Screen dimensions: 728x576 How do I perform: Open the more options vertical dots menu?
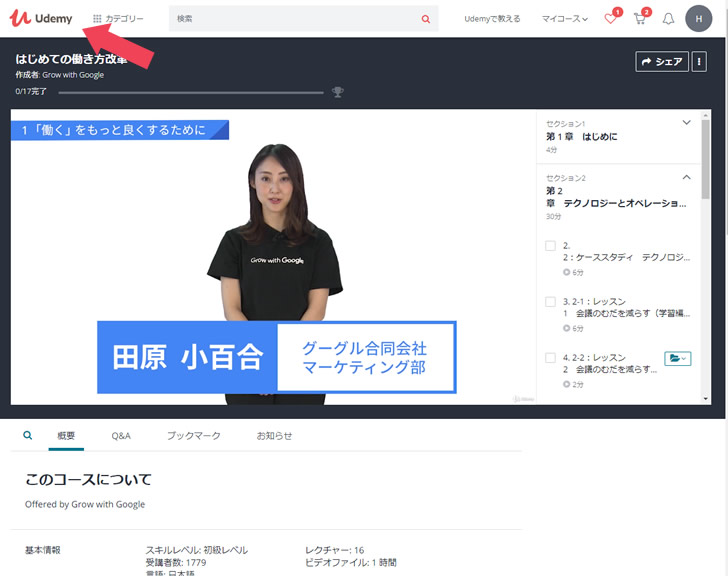click(699, 61)
